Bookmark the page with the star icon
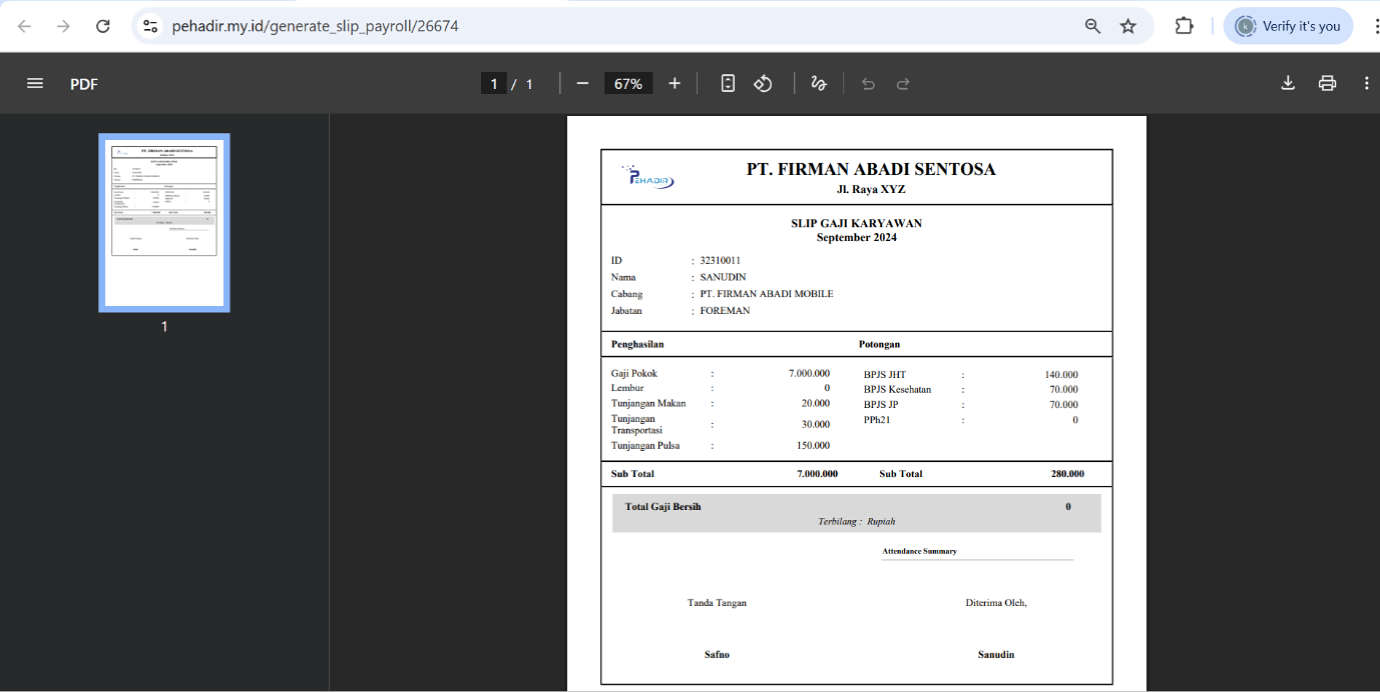 [1129, 25]
